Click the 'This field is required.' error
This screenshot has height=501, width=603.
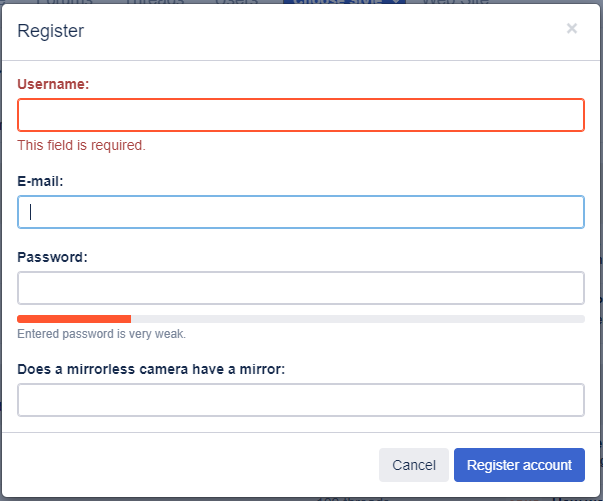tap(81, 145)
